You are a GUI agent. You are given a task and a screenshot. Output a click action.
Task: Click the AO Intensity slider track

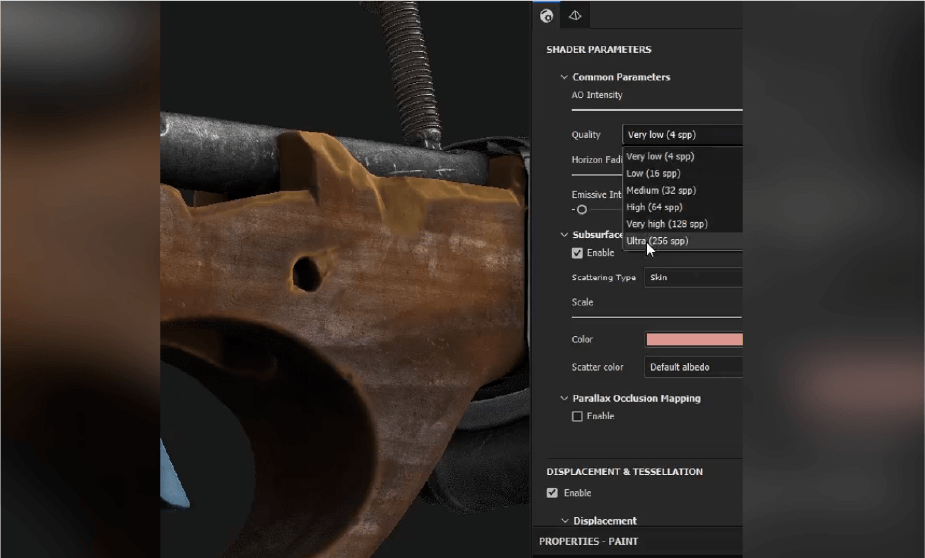click(x=656, y=110)
